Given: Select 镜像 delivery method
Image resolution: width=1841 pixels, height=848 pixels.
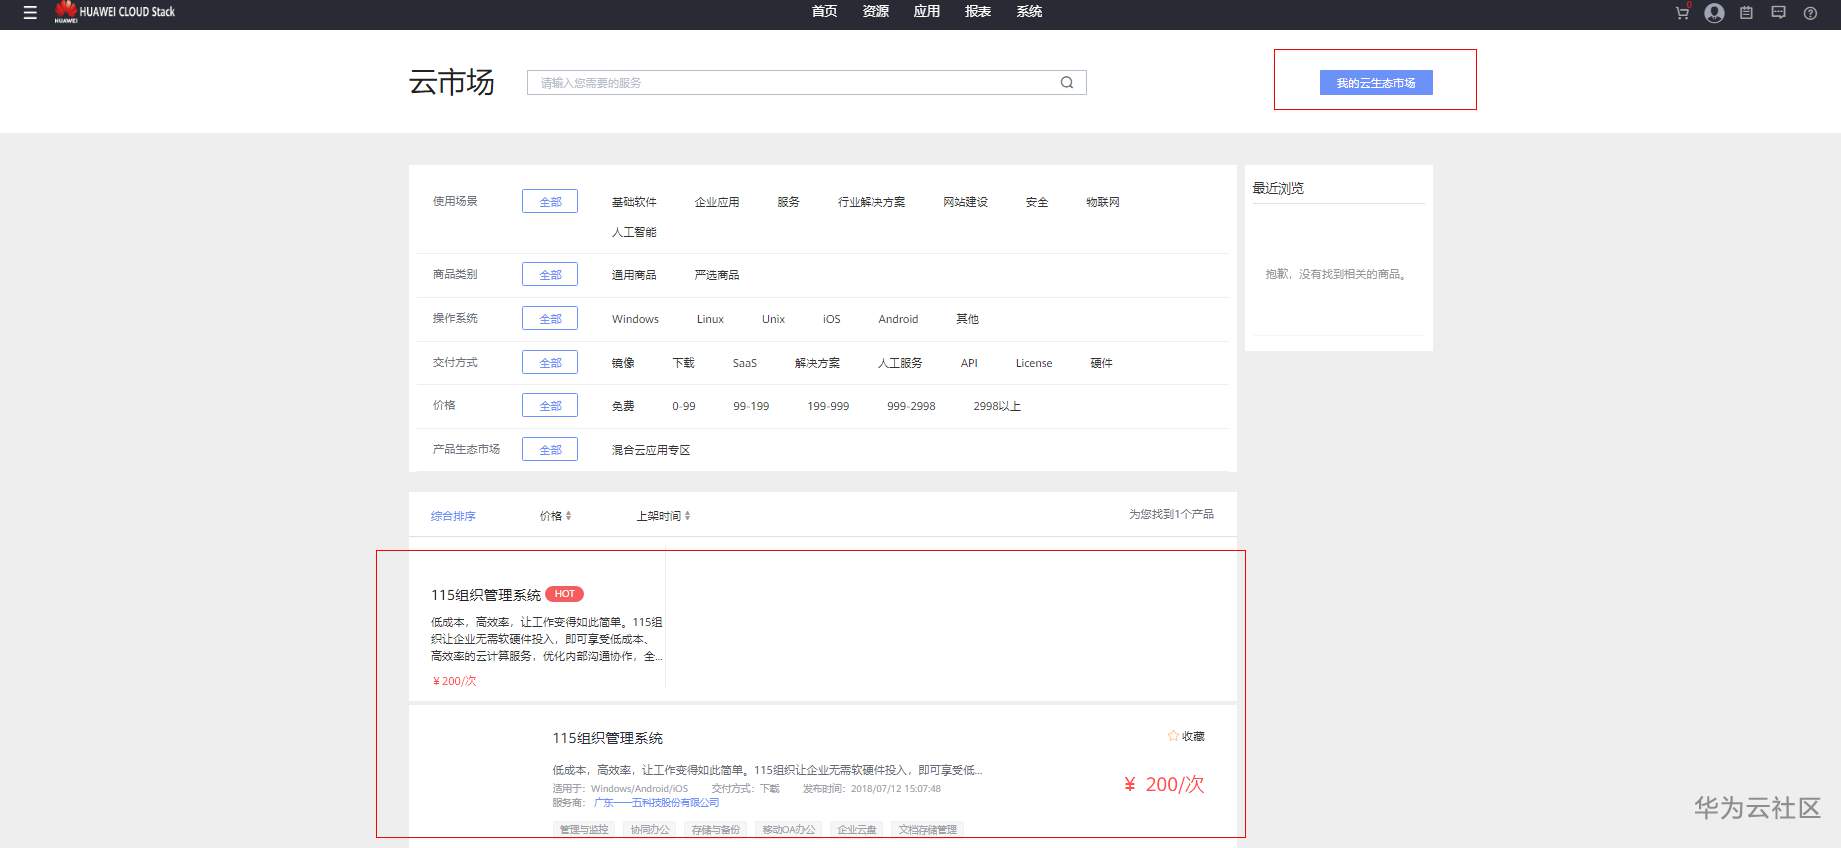Looking at the screenshot, I should 623,363.
